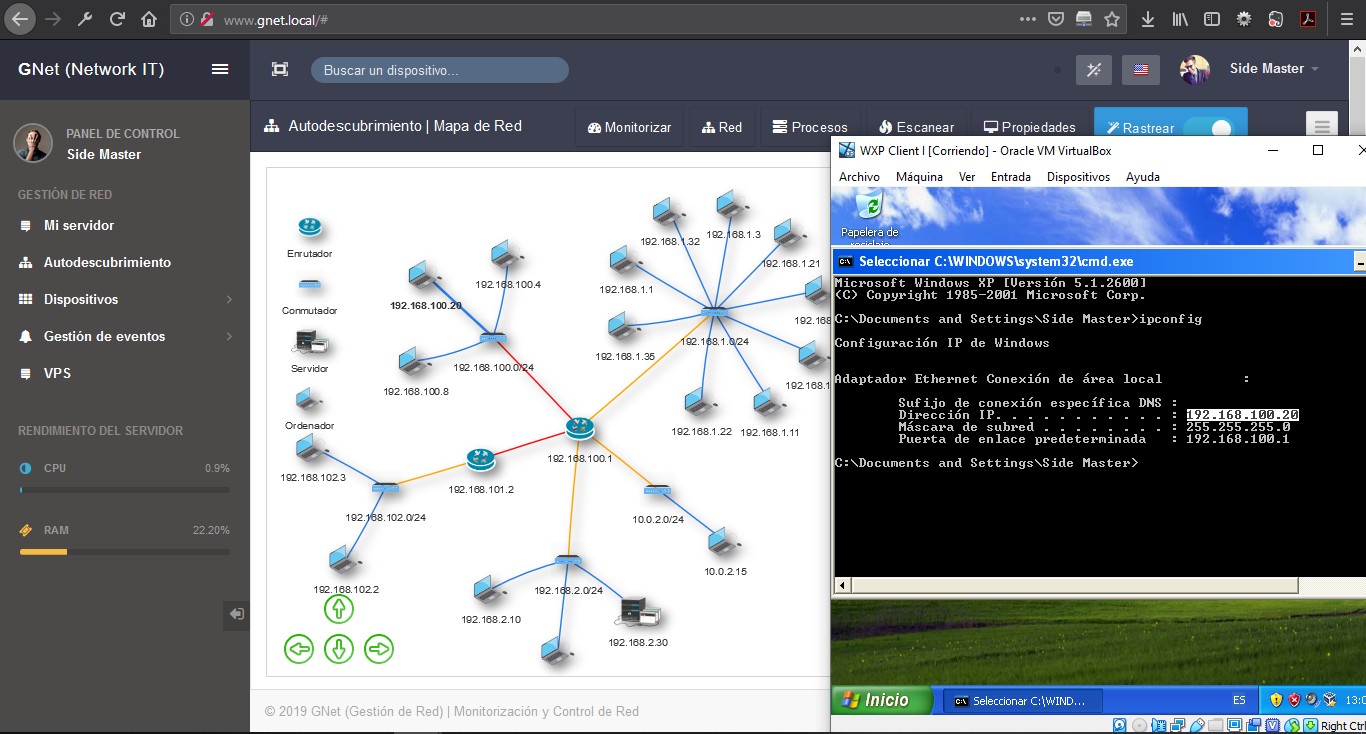
Task: Focus the 'Buscar un dispositivo' search field
Action: pos(440,70)
